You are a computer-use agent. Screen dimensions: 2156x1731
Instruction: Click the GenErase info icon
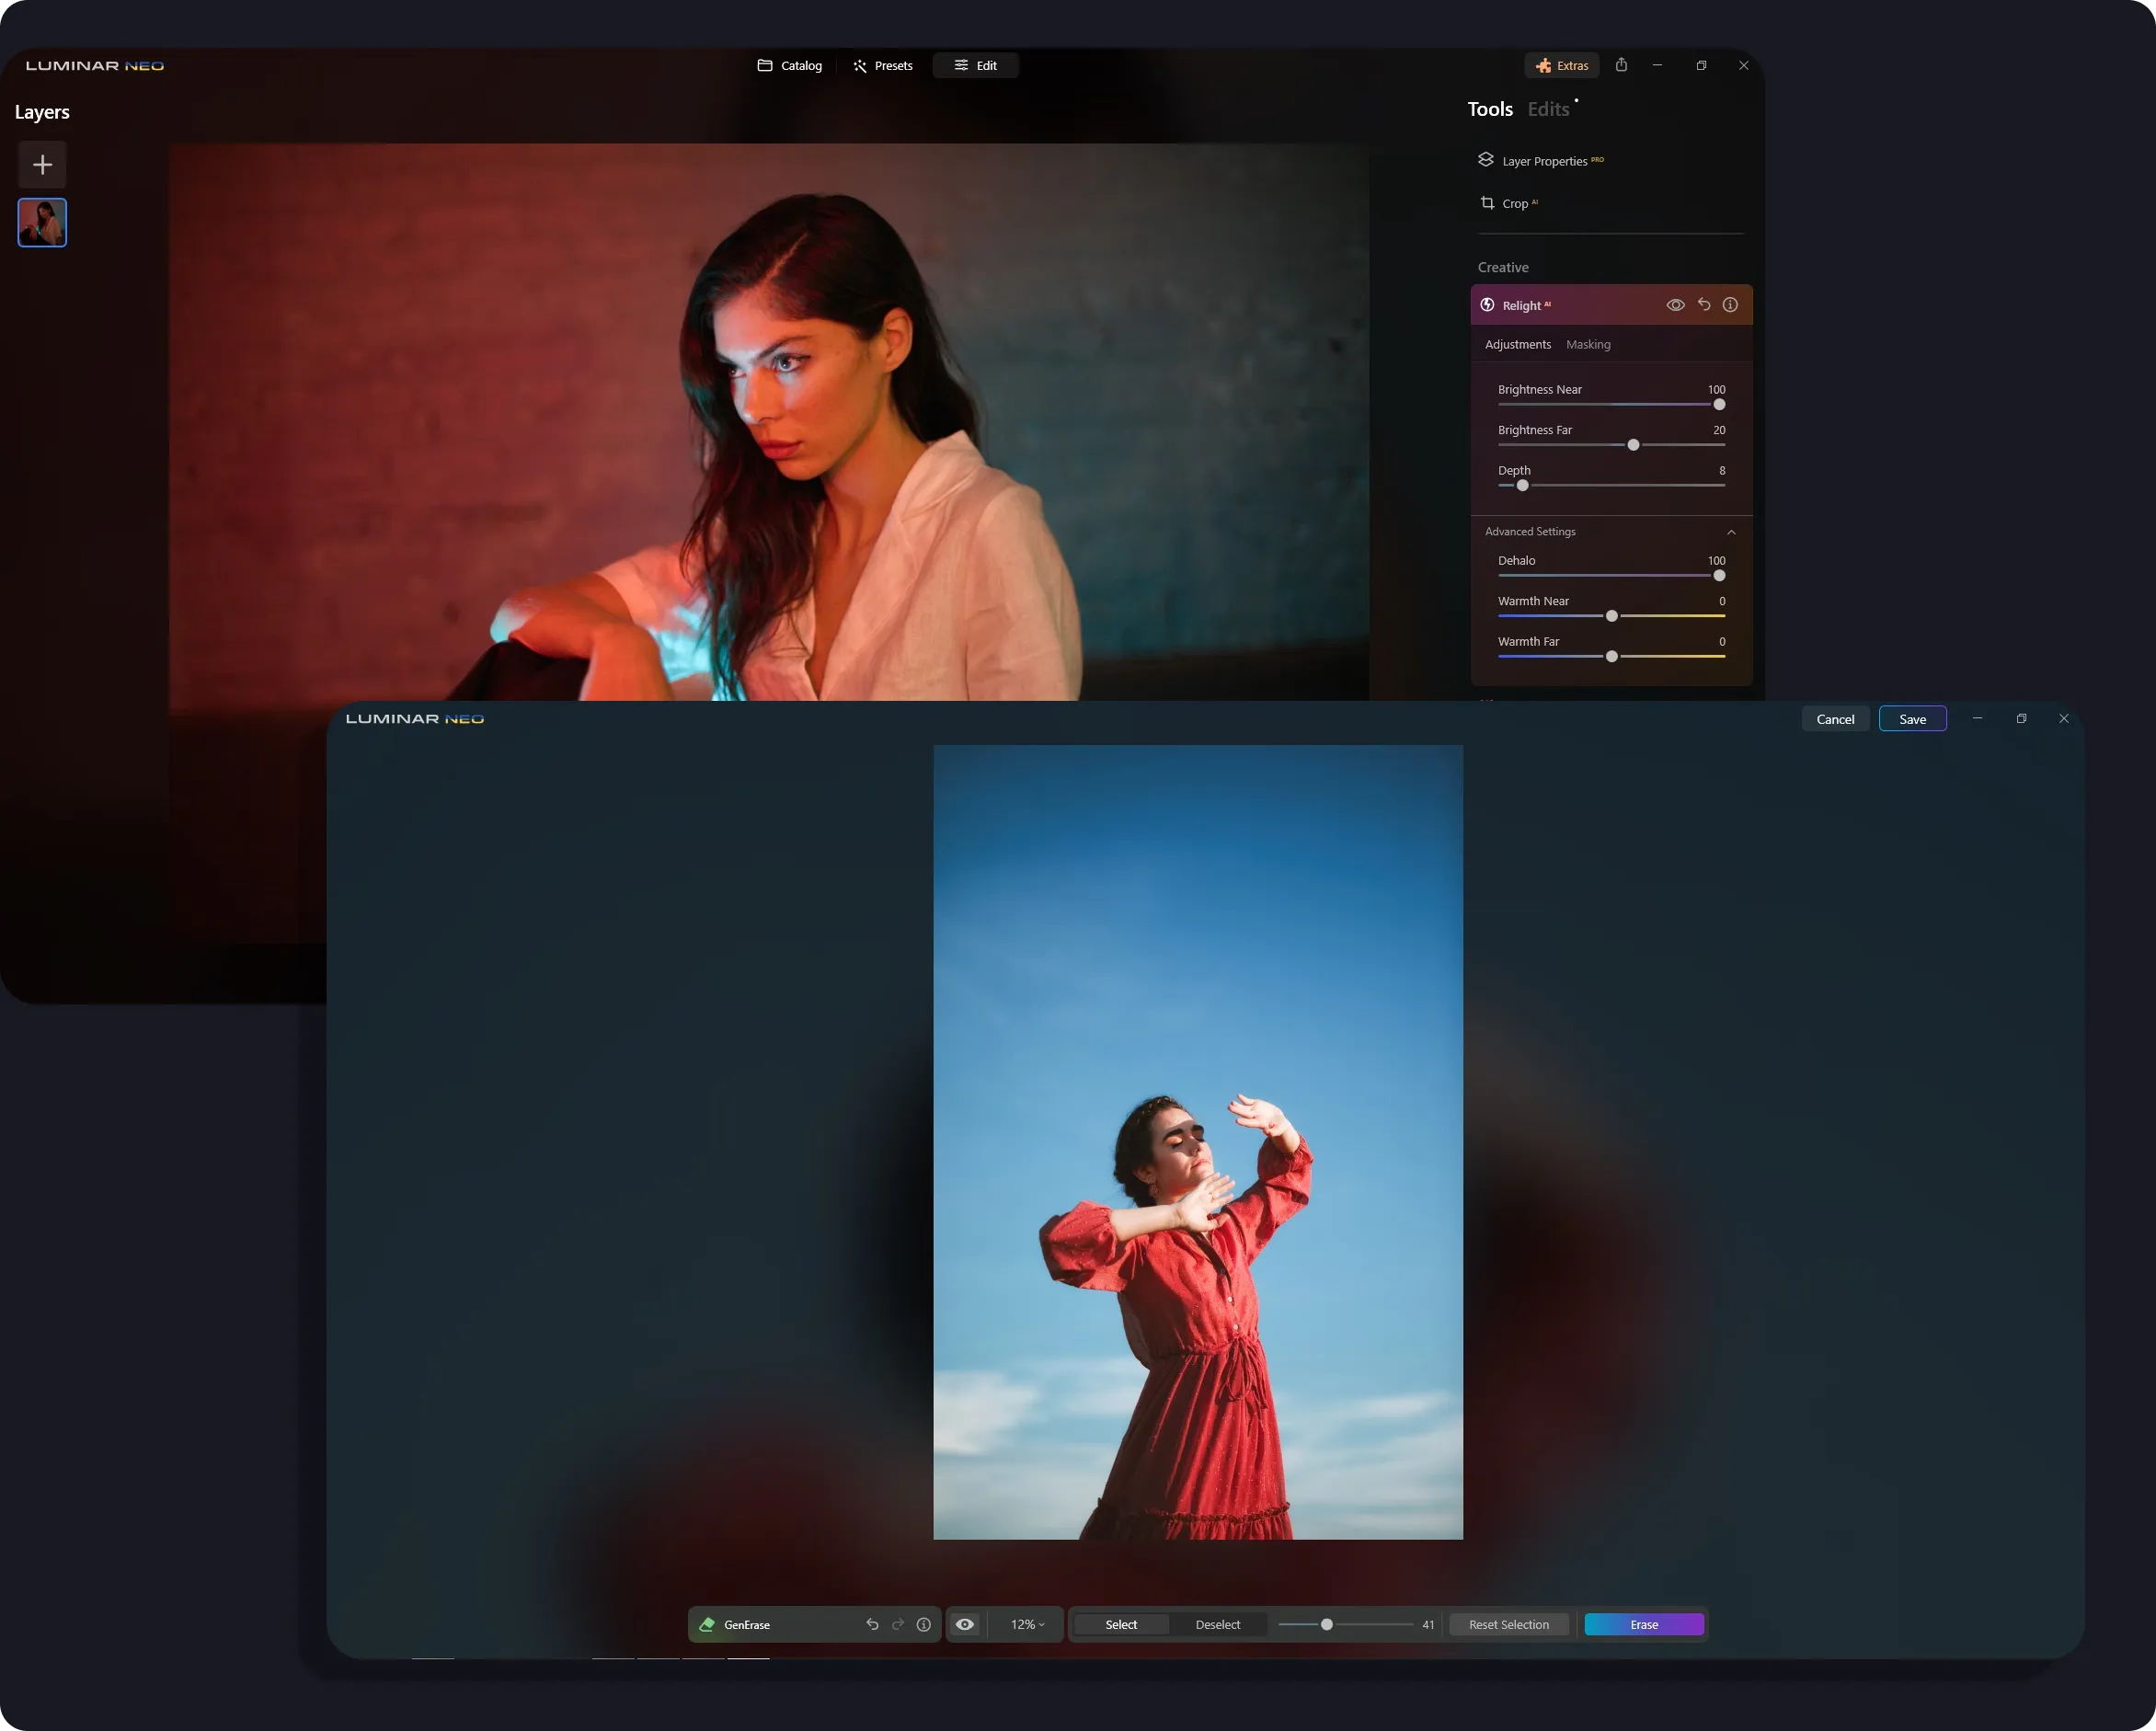click(x=924, y=1624)
